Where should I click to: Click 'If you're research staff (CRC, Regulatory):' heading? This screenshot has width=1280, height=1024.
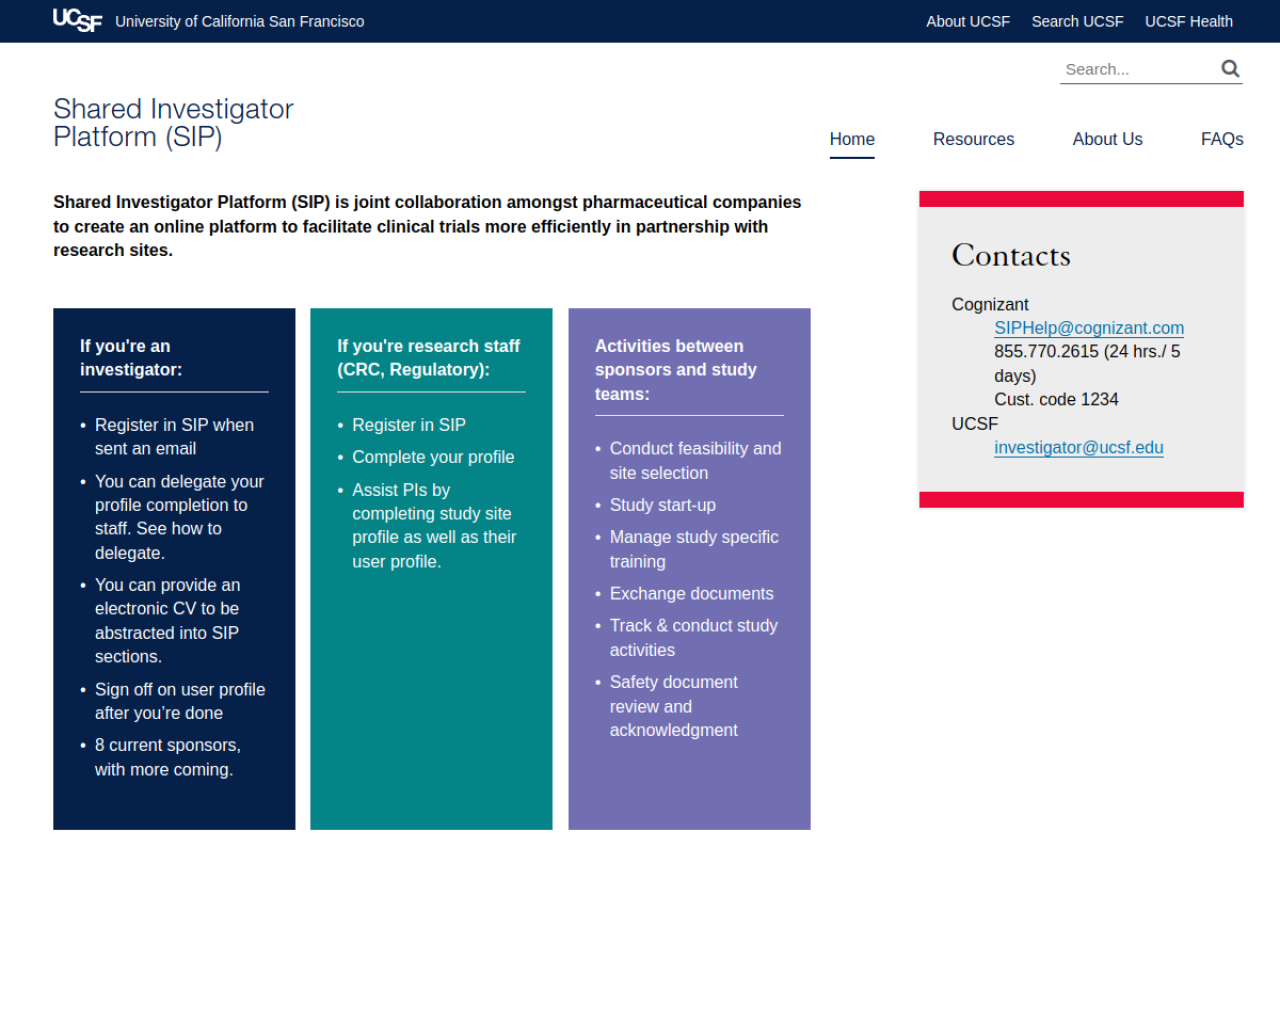pos(428,358)
